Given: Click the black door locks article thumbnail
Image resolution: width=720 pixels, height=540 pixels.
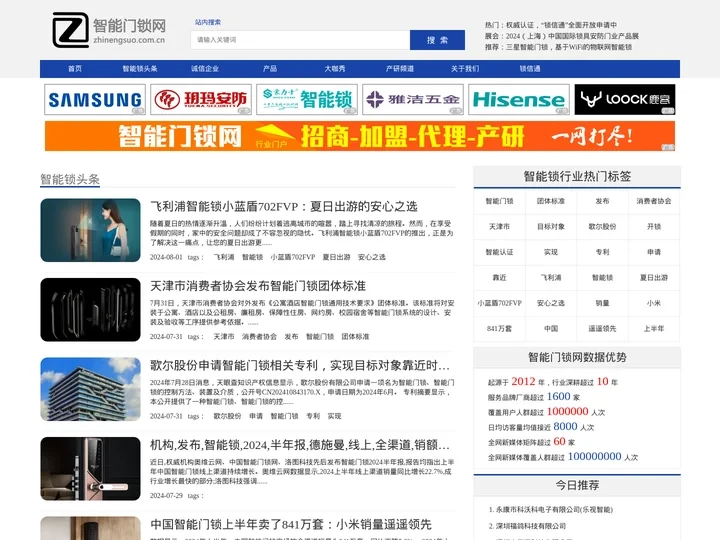Looking at the screenshot, I should [x=90, y=309].
